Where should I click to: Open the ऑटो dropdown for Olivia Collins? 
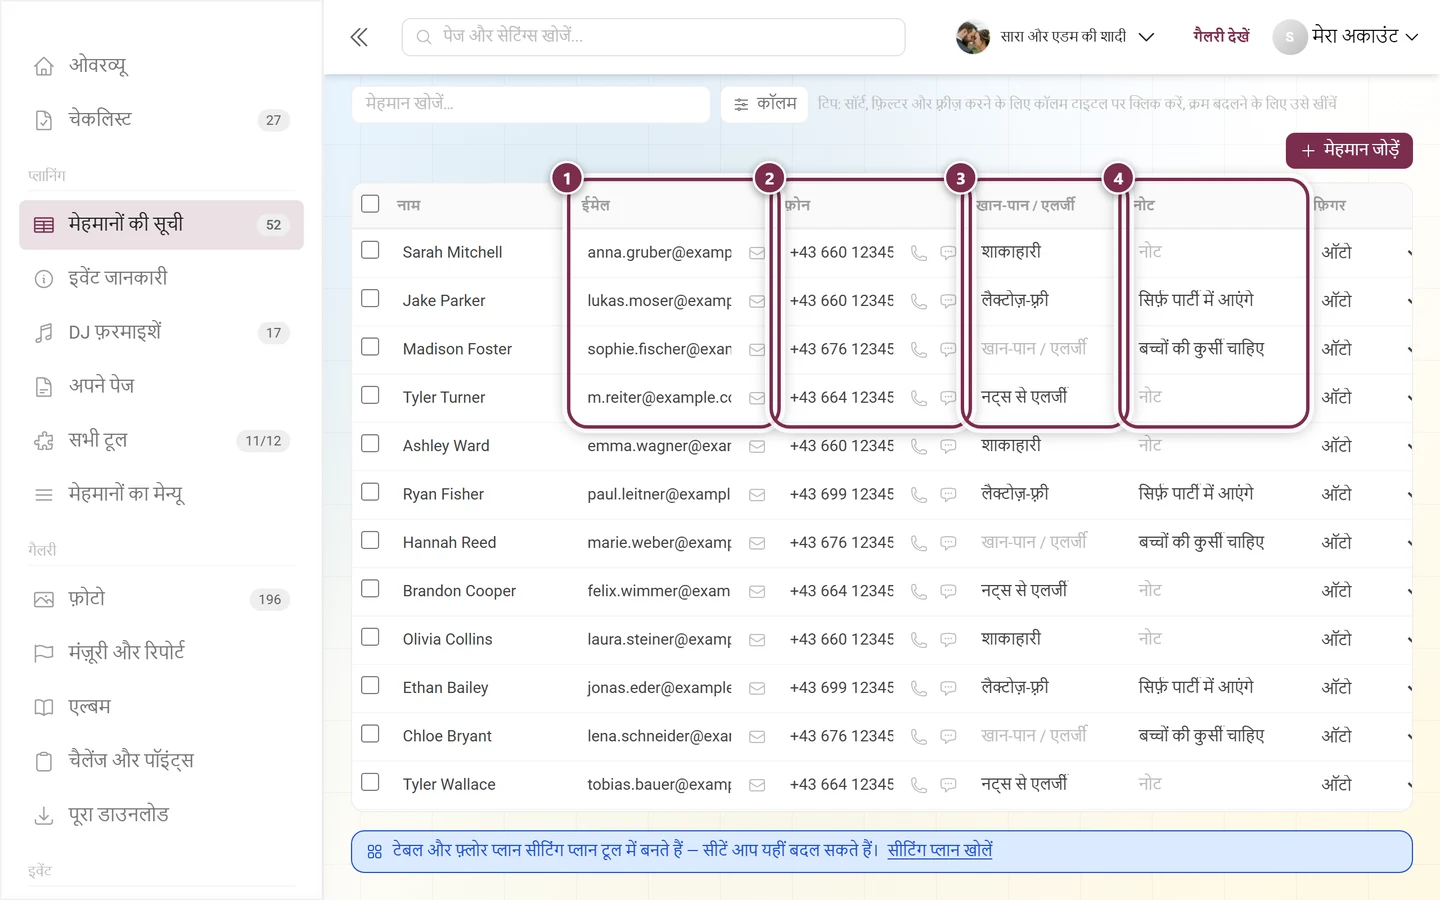click(x=1364, y=640)
